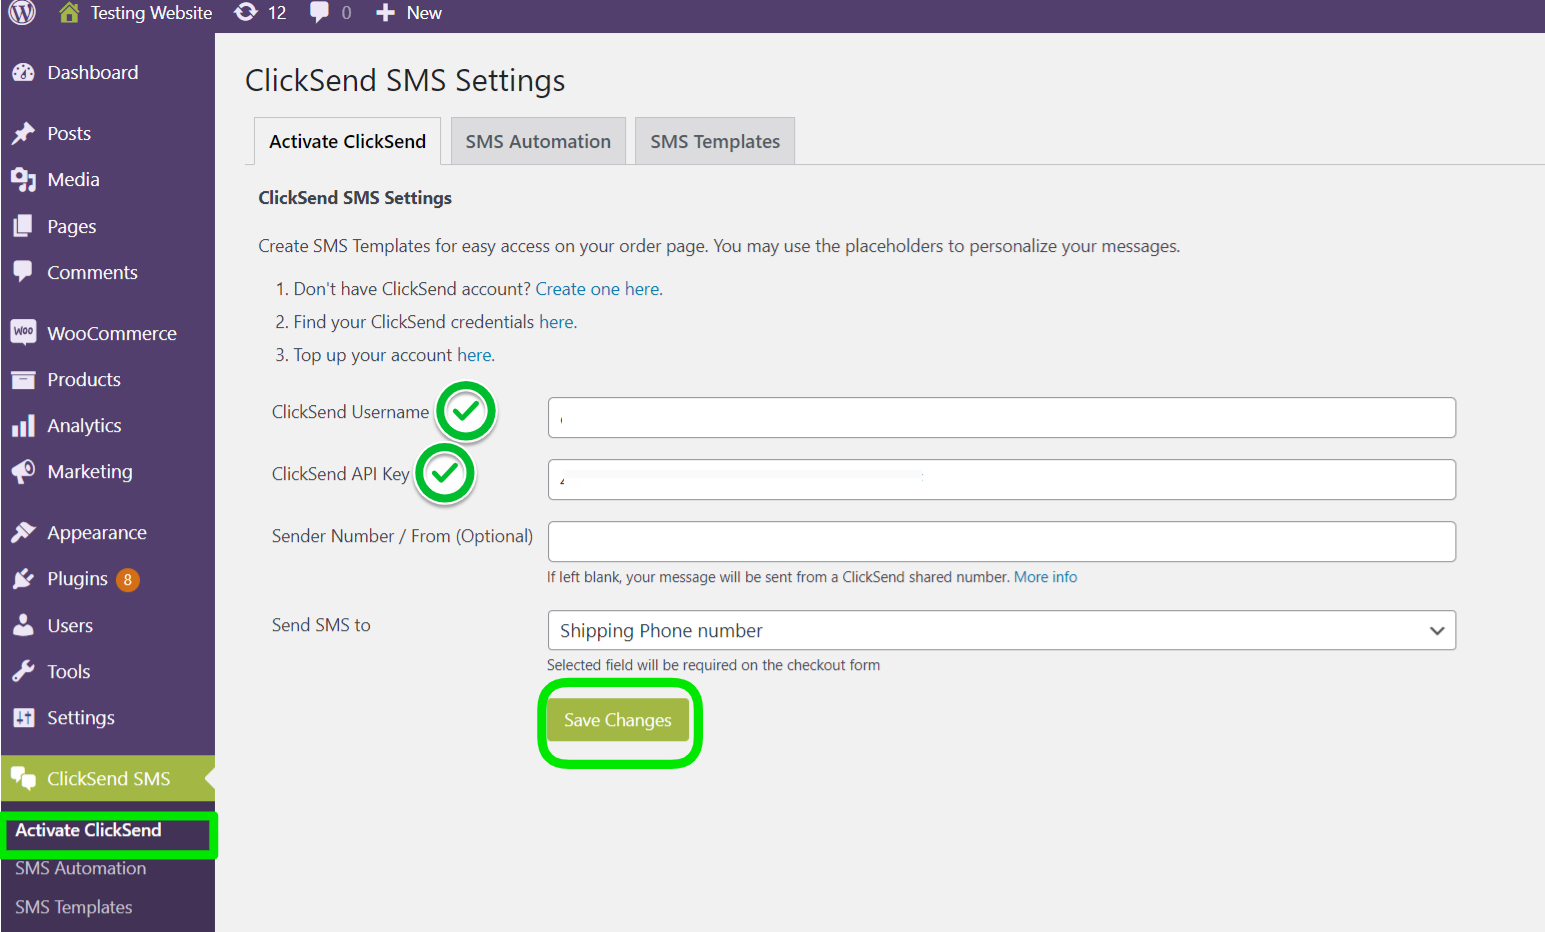Image resolution: width=1545 pixels, height=932 pixels.
Task: Click the WordPress logo icon
Action: [22, 12]
